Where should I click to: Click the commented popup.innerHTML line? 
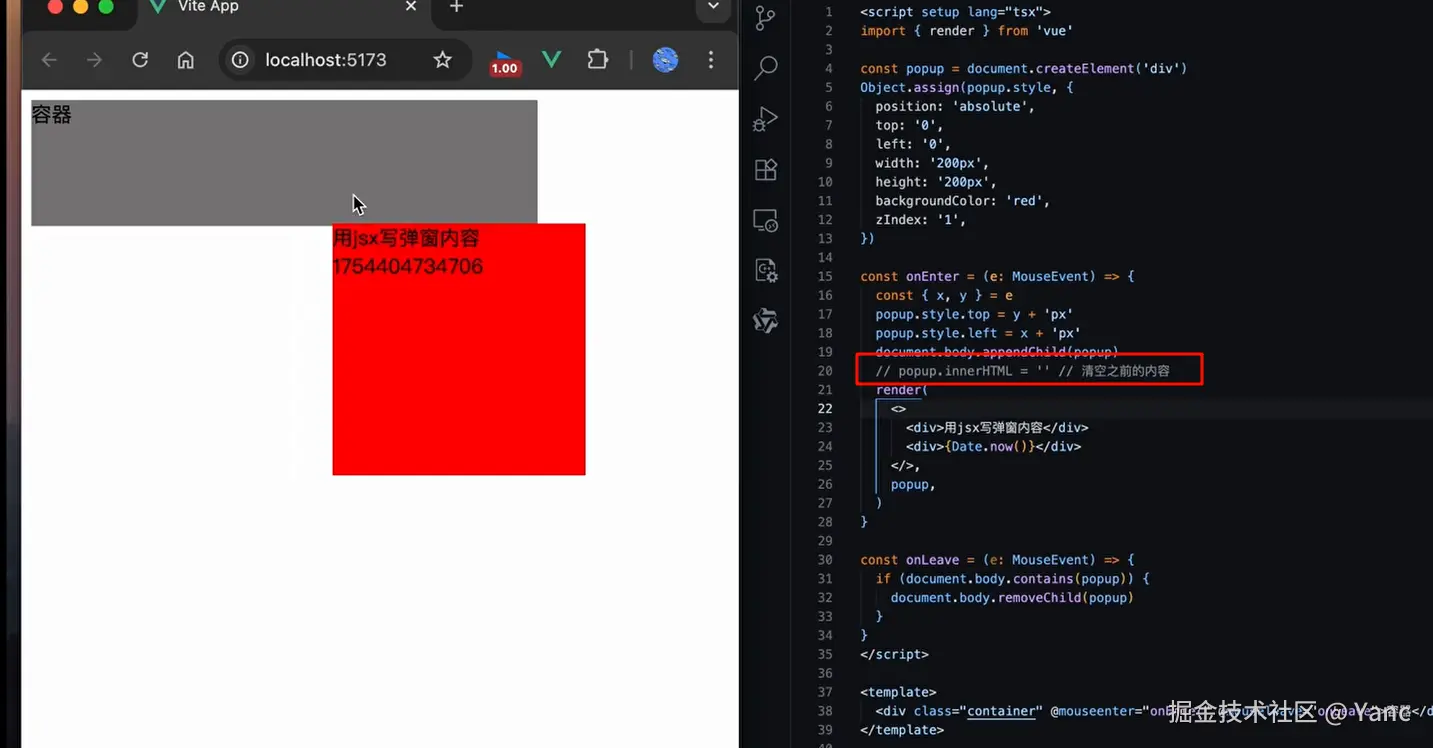pyautogui.click(x=1022, y=371)
